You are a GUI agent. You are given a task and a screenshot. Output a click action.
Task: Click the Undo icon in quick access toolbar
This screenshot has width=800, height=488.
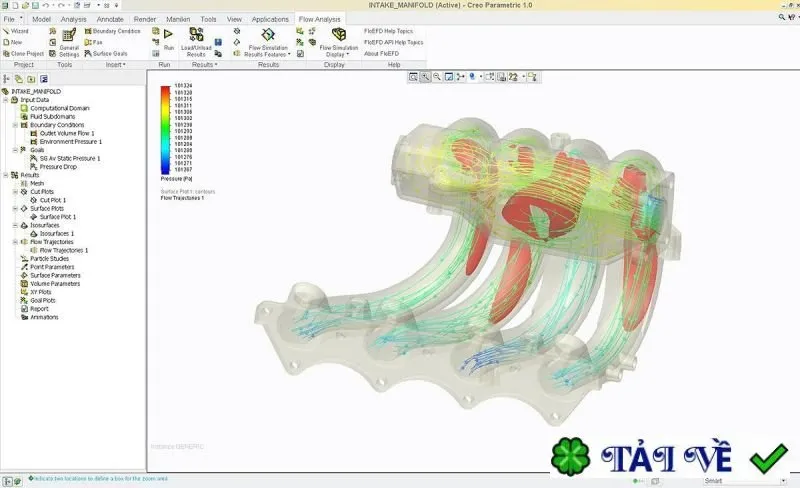46,5
